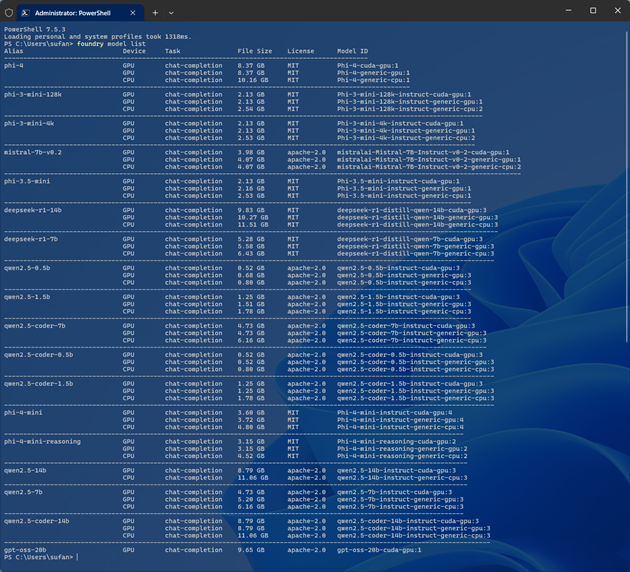Close the Windows Terminal window

[616, 11]
